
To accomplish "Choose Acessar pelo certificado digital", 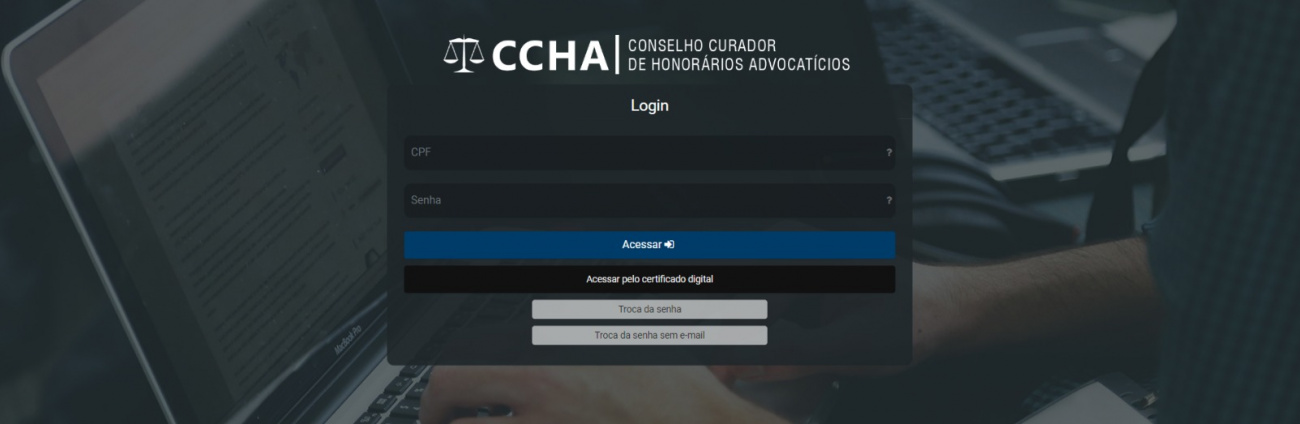I will click(x=649, y=279).
